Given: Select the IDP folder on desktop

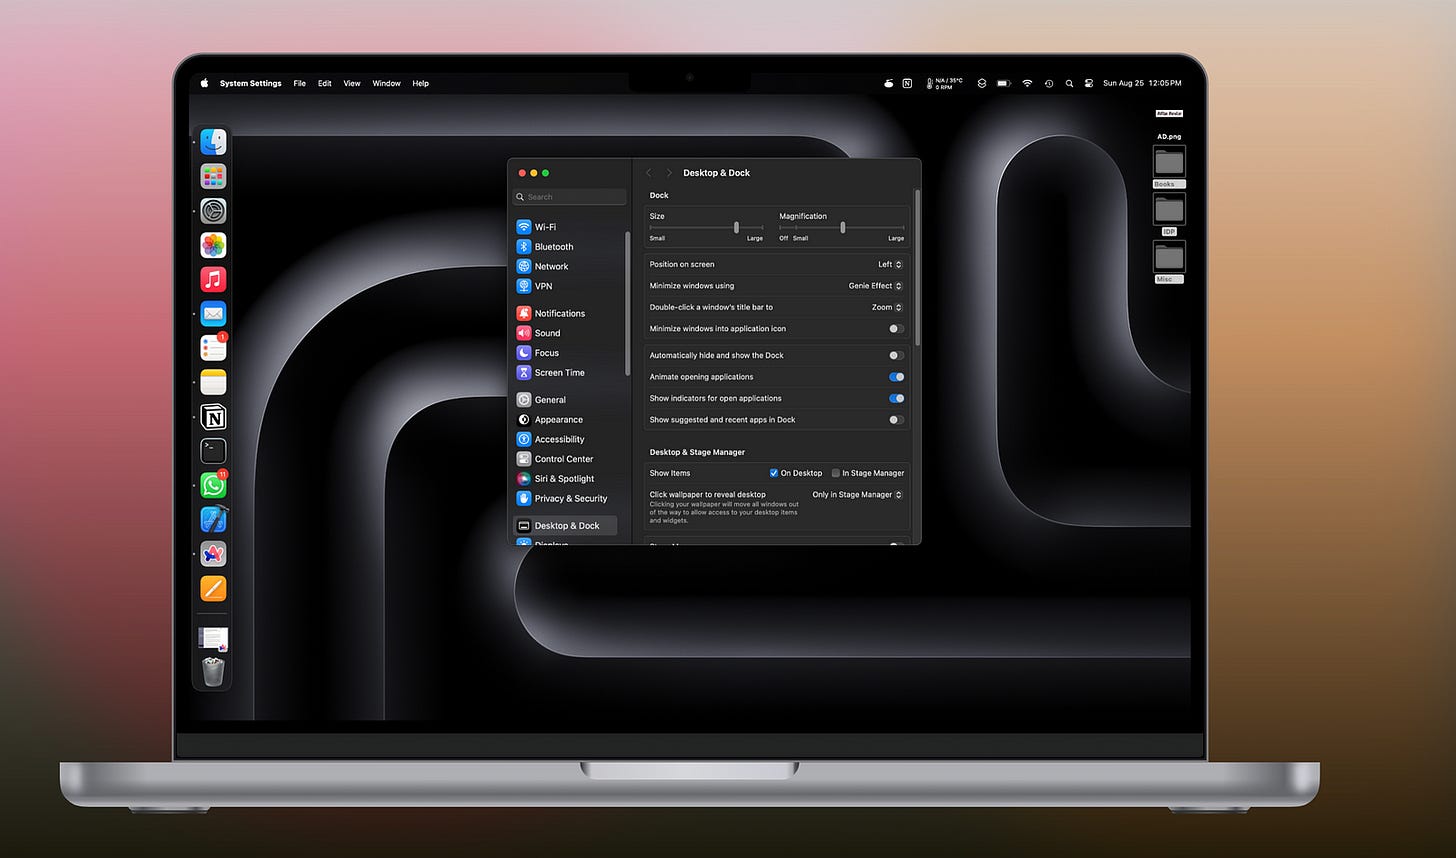Looking at the screenshot, I should point(1169,214).
